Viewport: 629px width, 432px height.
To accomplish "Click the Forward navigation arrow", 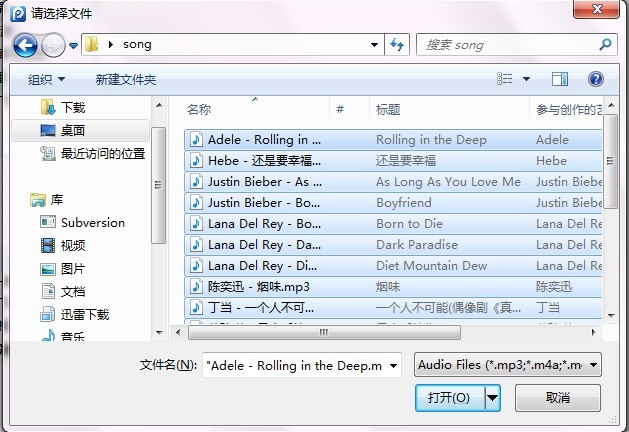I will click(53, 45).
